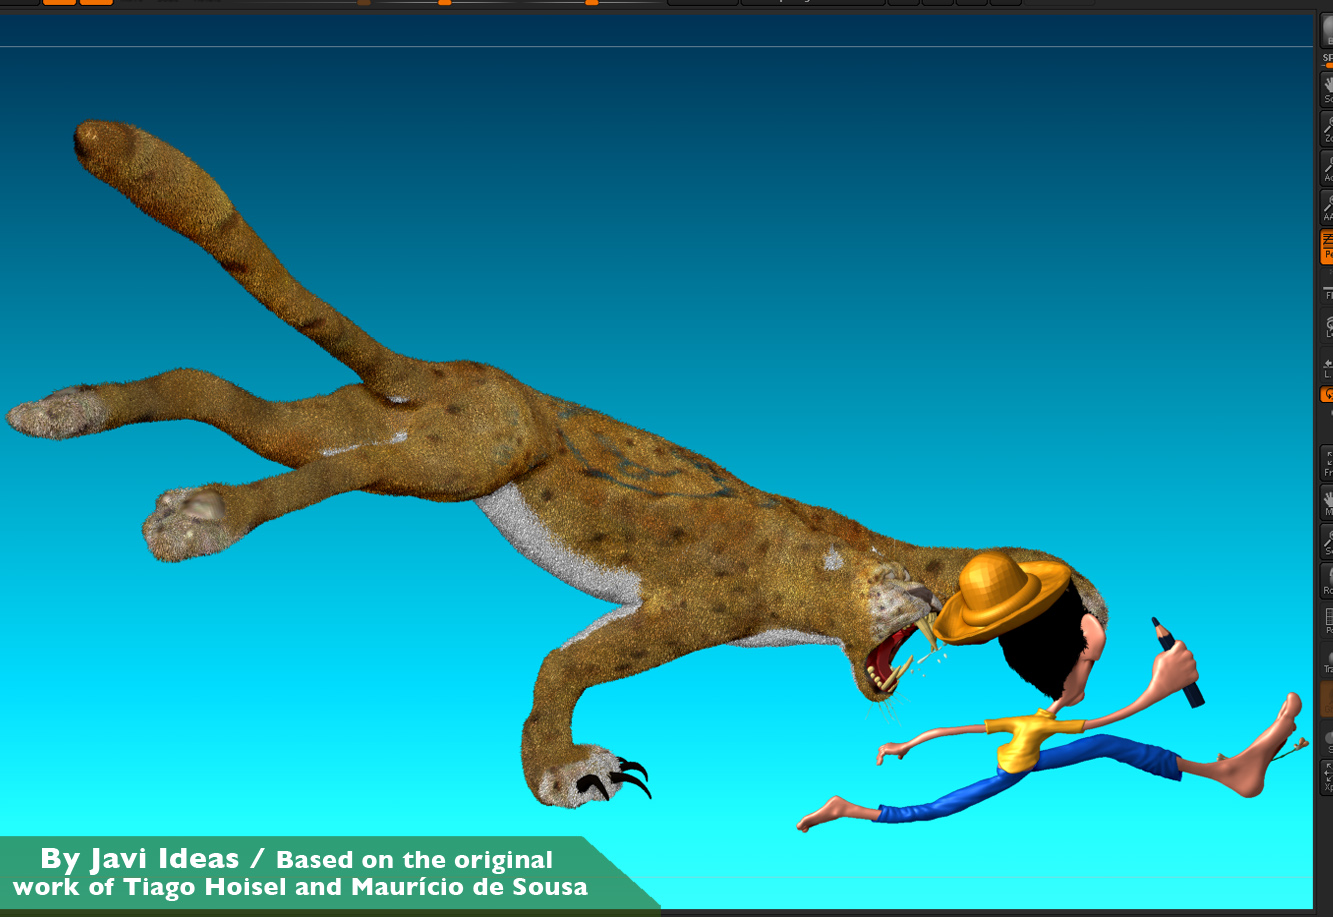Image resolution: width=1333 pixels, height=917 pixels.
Task: Select the Move hand tool
Action: coord(1328,502)
